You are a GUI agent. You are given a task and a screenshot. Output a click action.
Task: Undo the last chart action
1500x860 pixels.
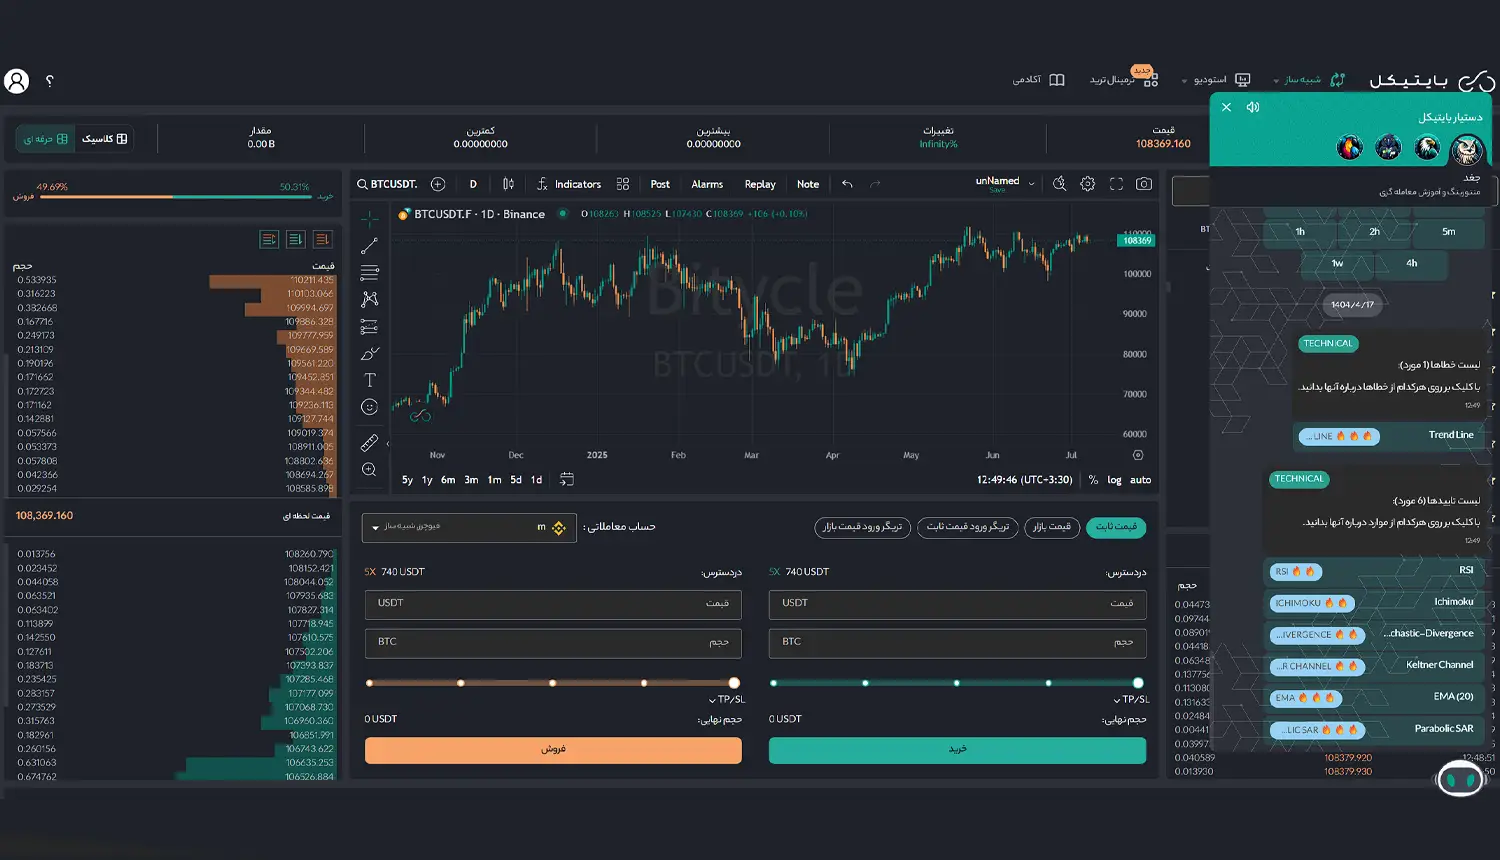pos(847,184)
